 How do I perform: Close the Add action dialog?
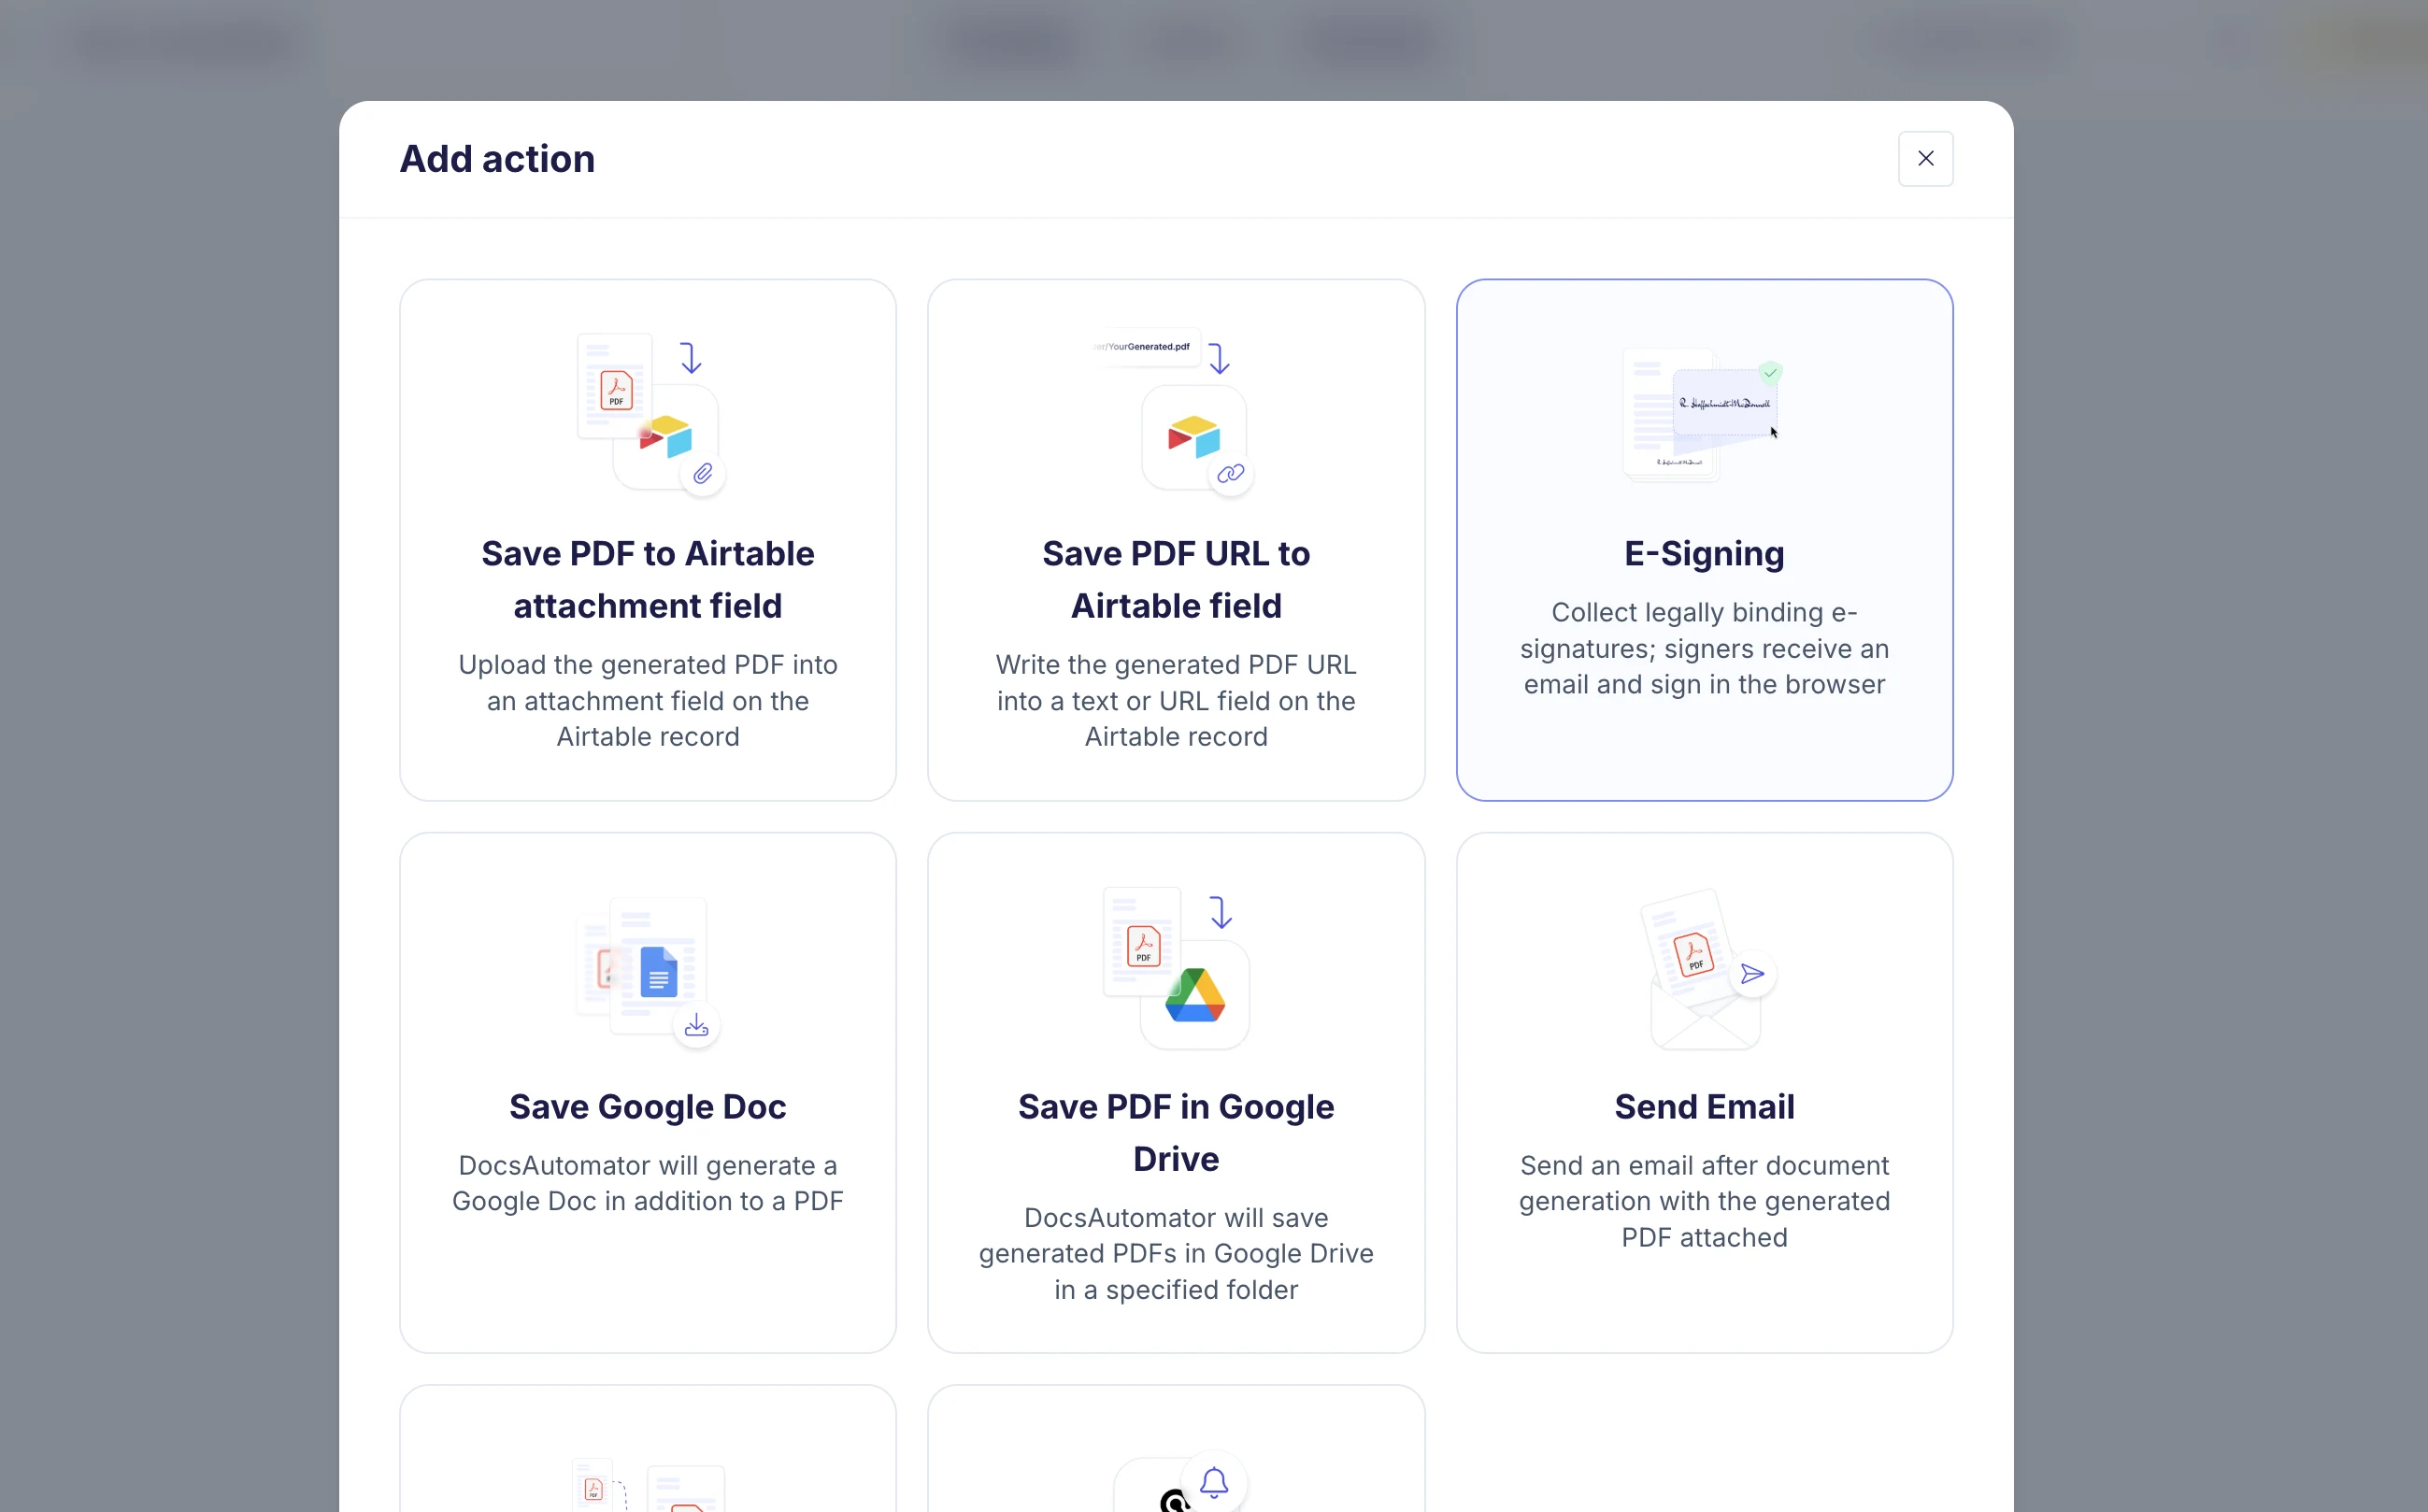1925,159
